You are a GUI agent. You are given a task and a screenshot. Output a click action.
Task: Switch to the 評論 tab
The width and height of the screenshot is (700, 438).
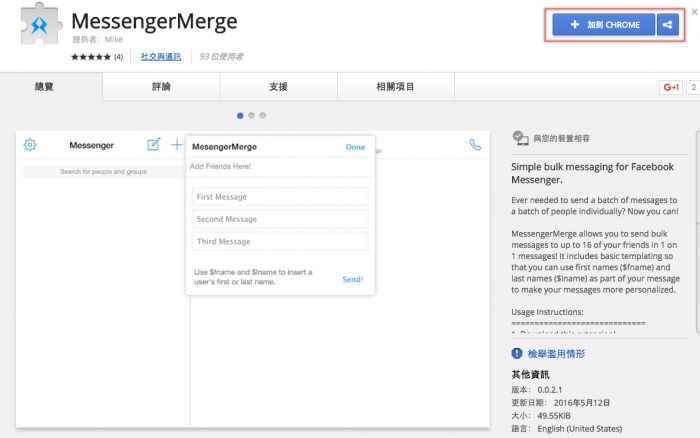pos(161,87)
